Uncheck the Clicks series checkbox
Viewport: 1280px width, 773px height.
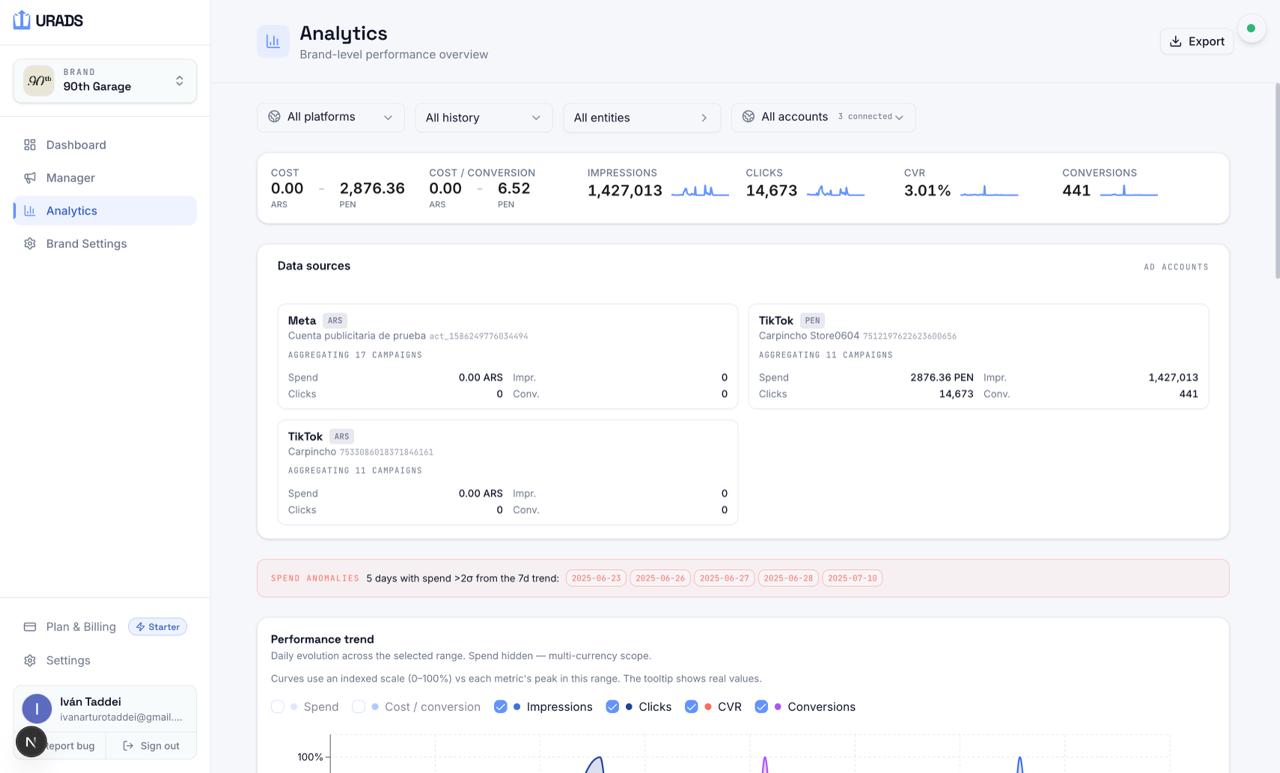613,706
